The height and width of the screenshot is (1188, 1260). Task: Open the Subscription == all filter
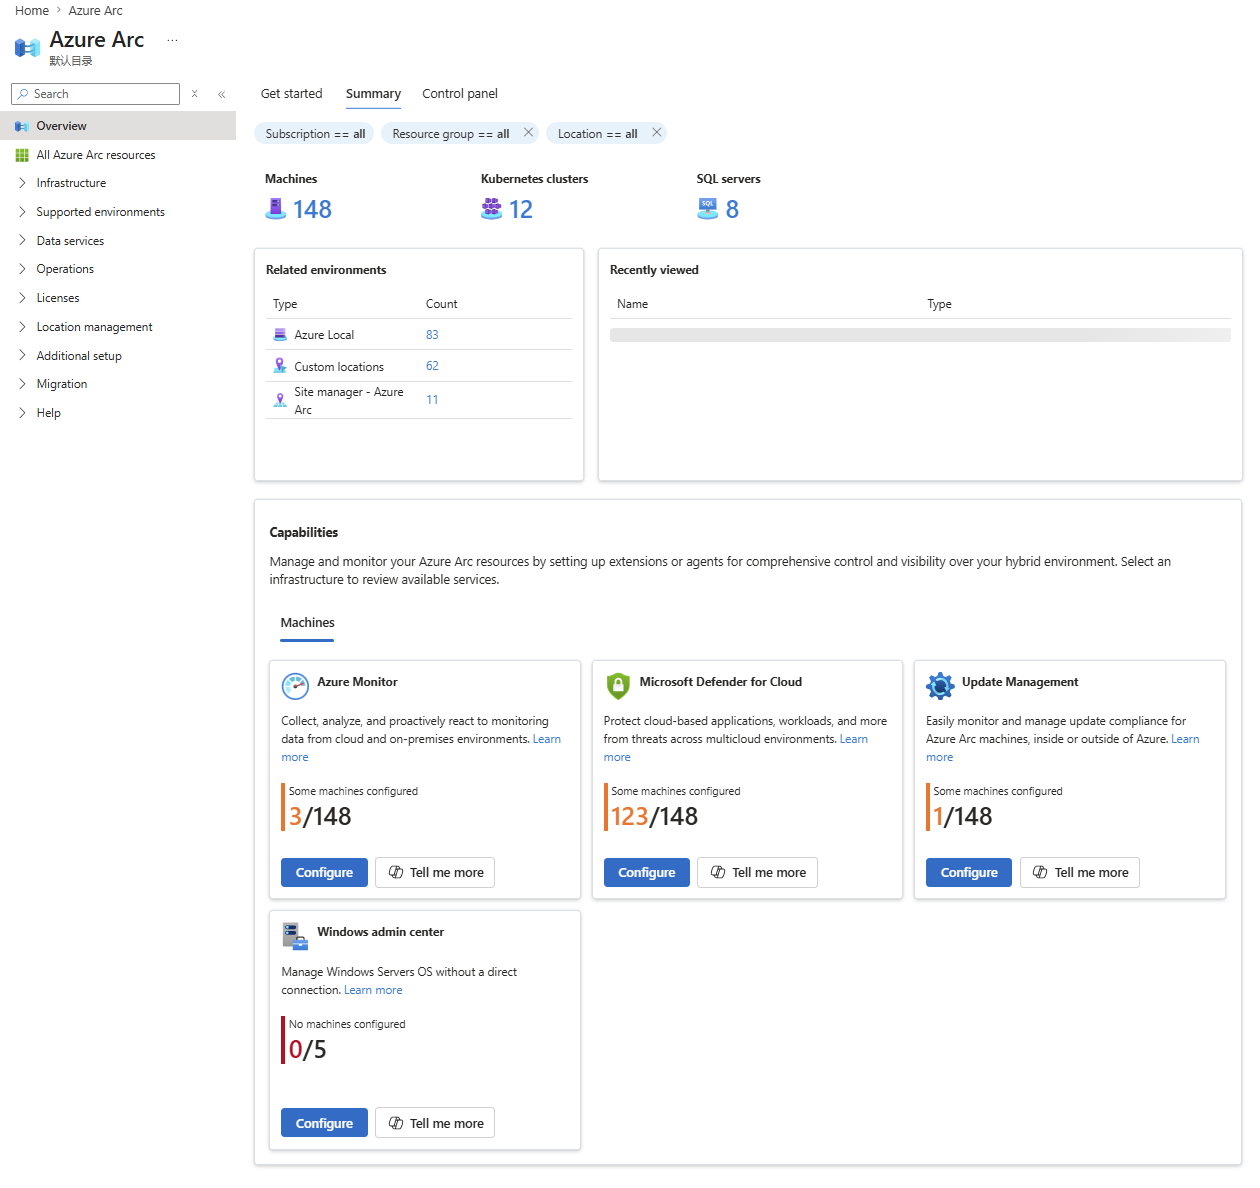(314, 134)
